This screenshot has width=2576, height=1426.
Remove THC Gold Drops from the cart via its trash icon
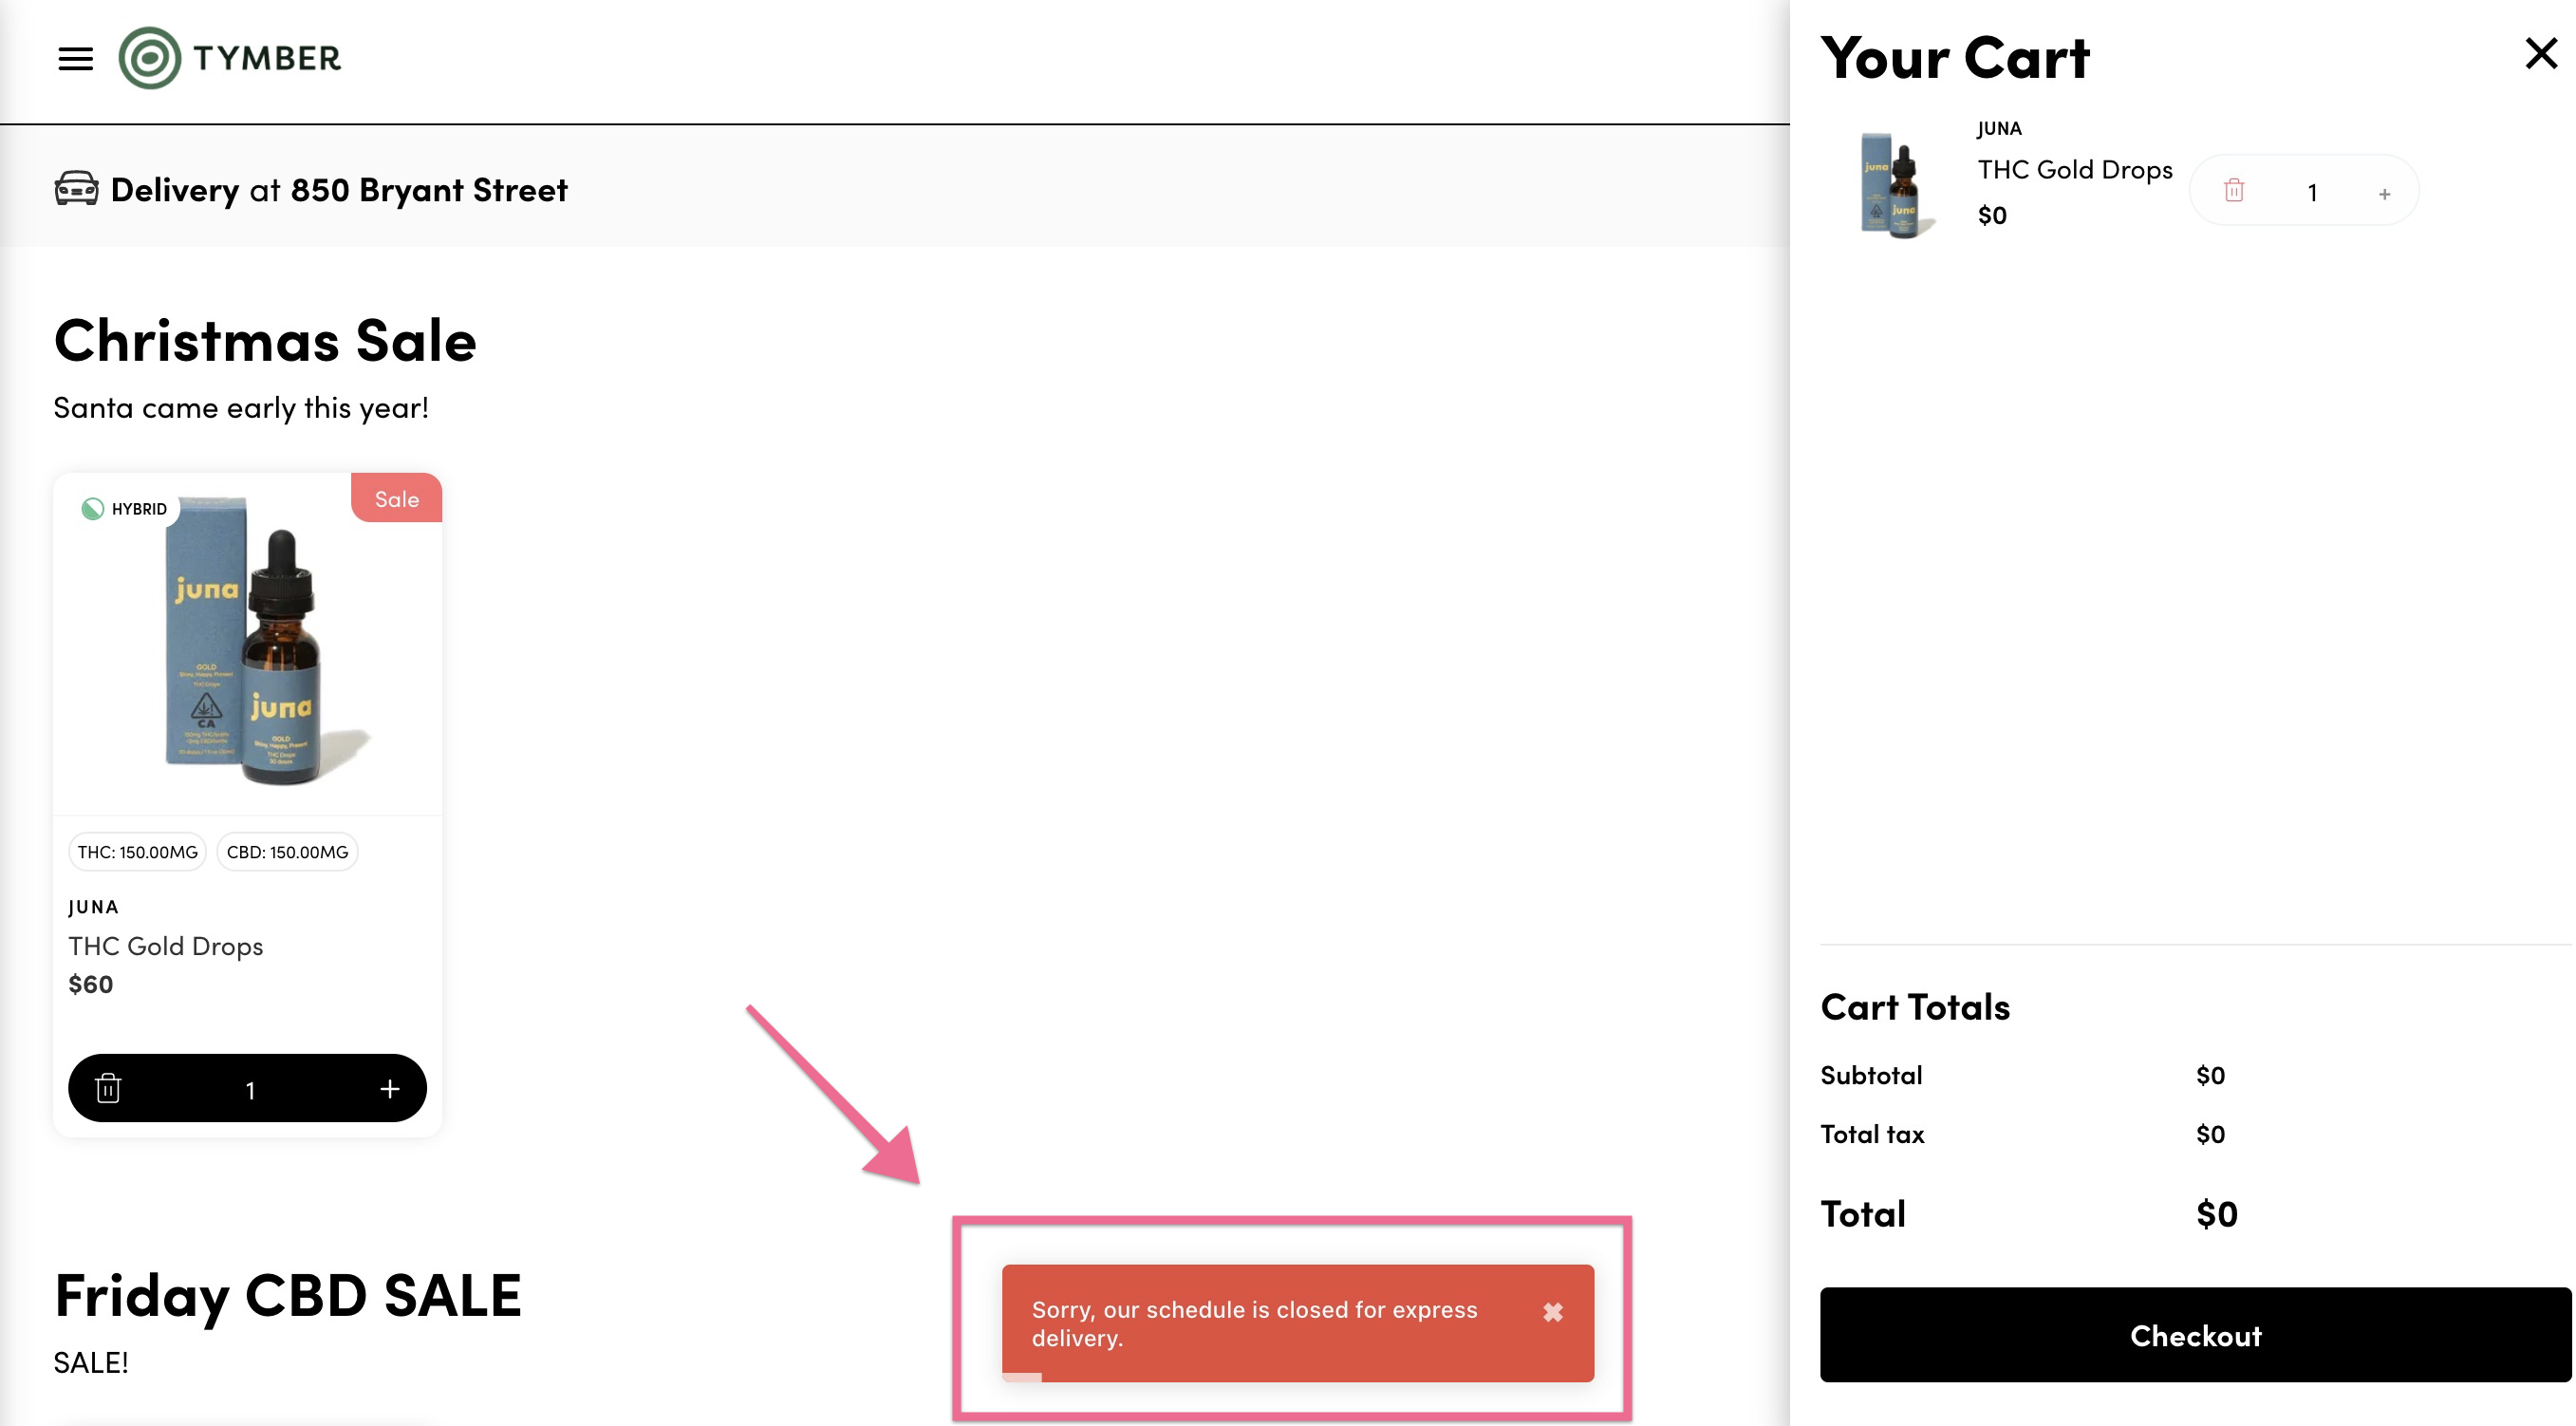[2234, 190]
